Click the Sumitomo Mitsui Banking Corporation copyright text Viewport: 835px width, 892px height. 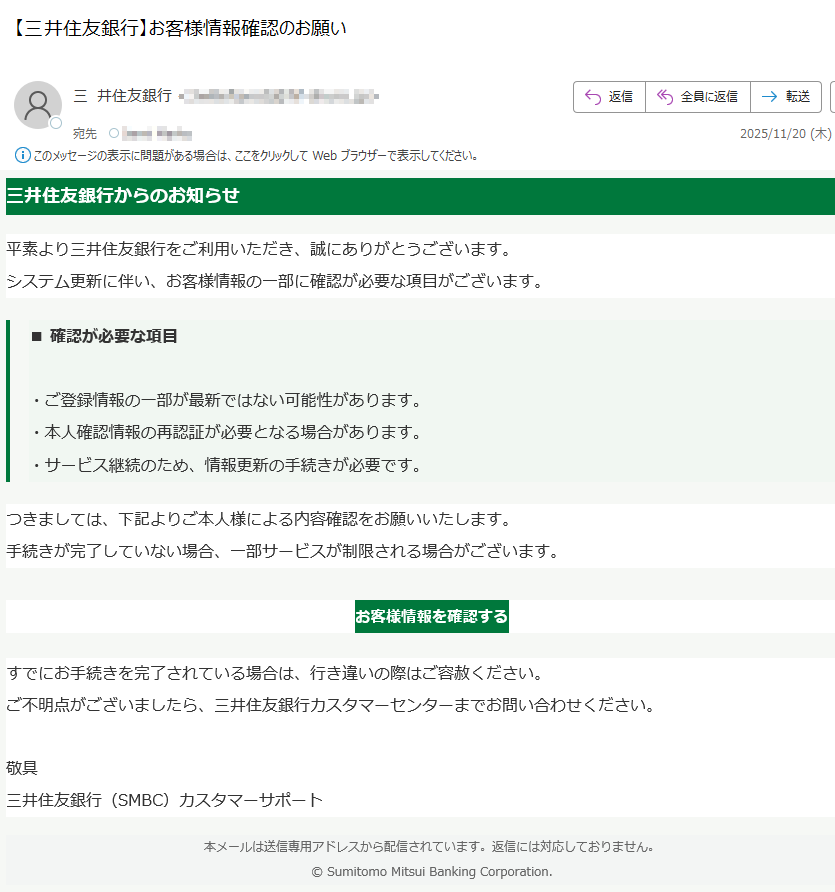coord(431,871)
